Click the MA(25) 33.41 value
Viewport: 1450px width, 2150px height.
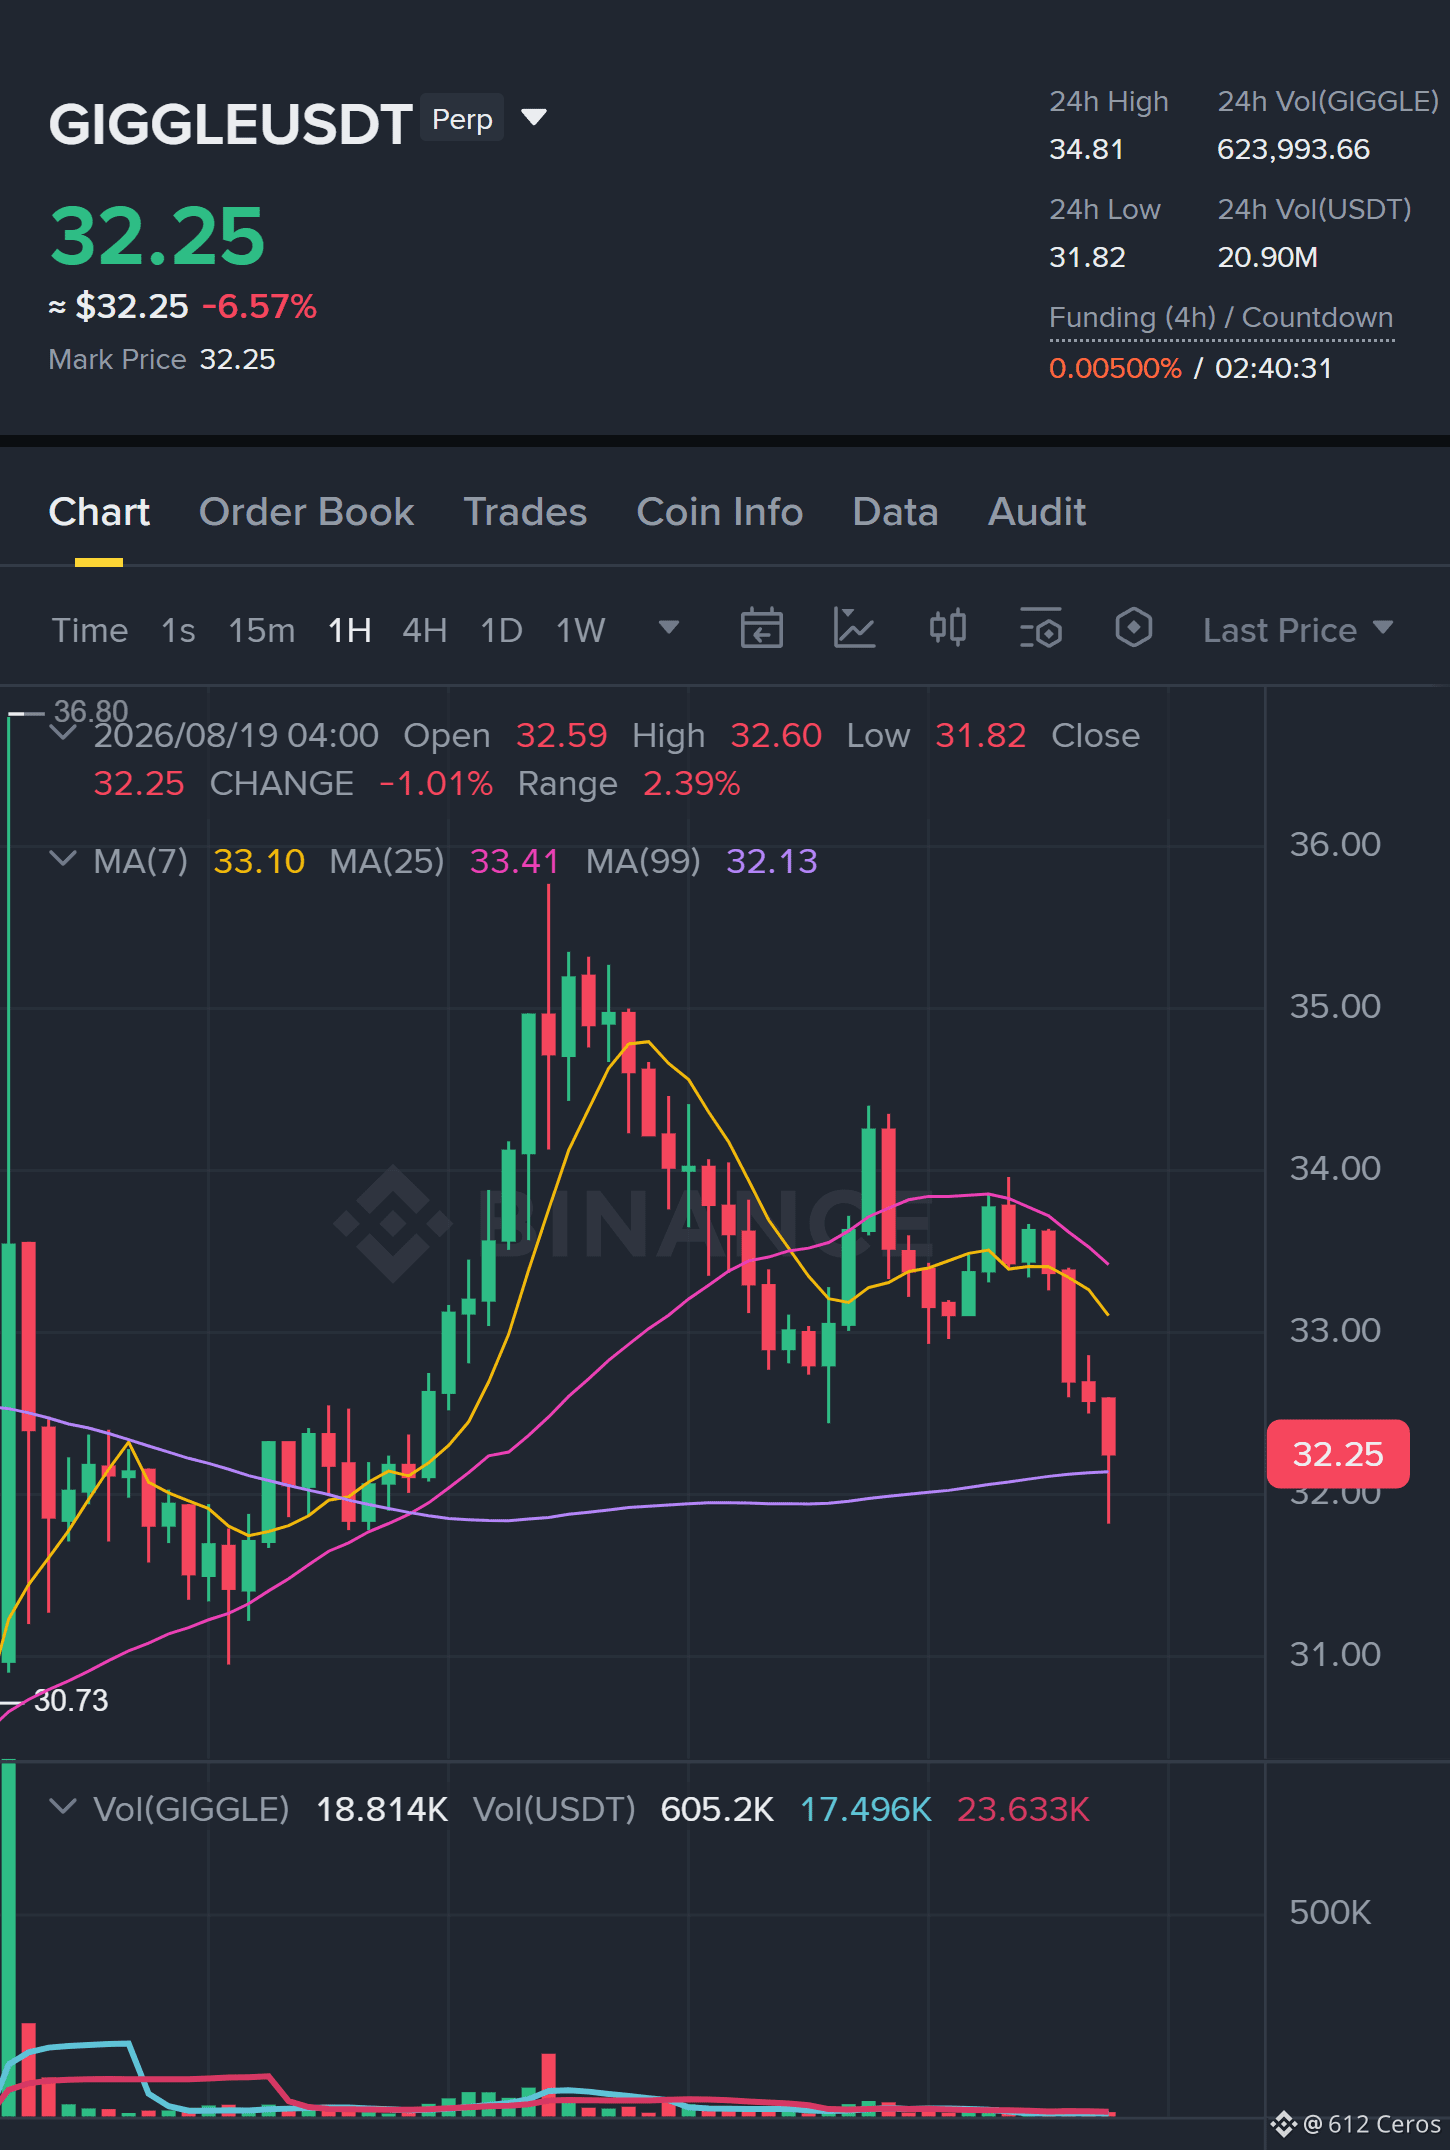tap(514, 861)
